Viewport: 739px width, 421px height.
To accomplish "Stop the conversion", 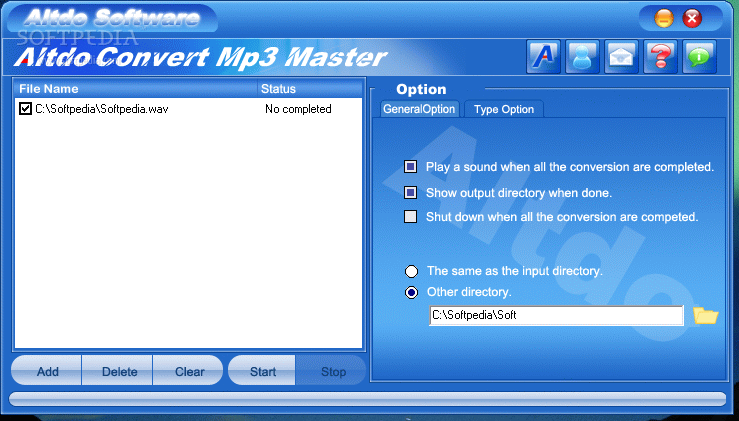I will [x=331, y=371].
